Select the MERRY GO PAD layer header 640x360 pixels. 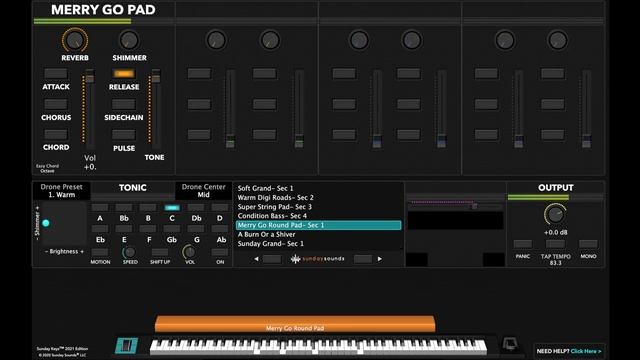(103, 10)
